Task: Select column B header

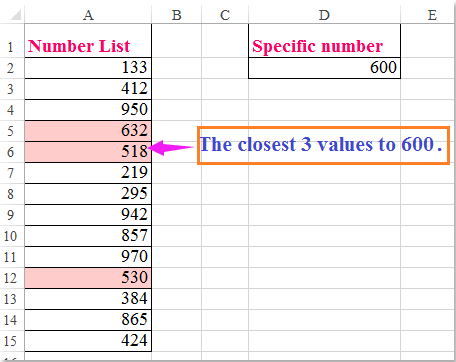Action: (x=176, y=15)
